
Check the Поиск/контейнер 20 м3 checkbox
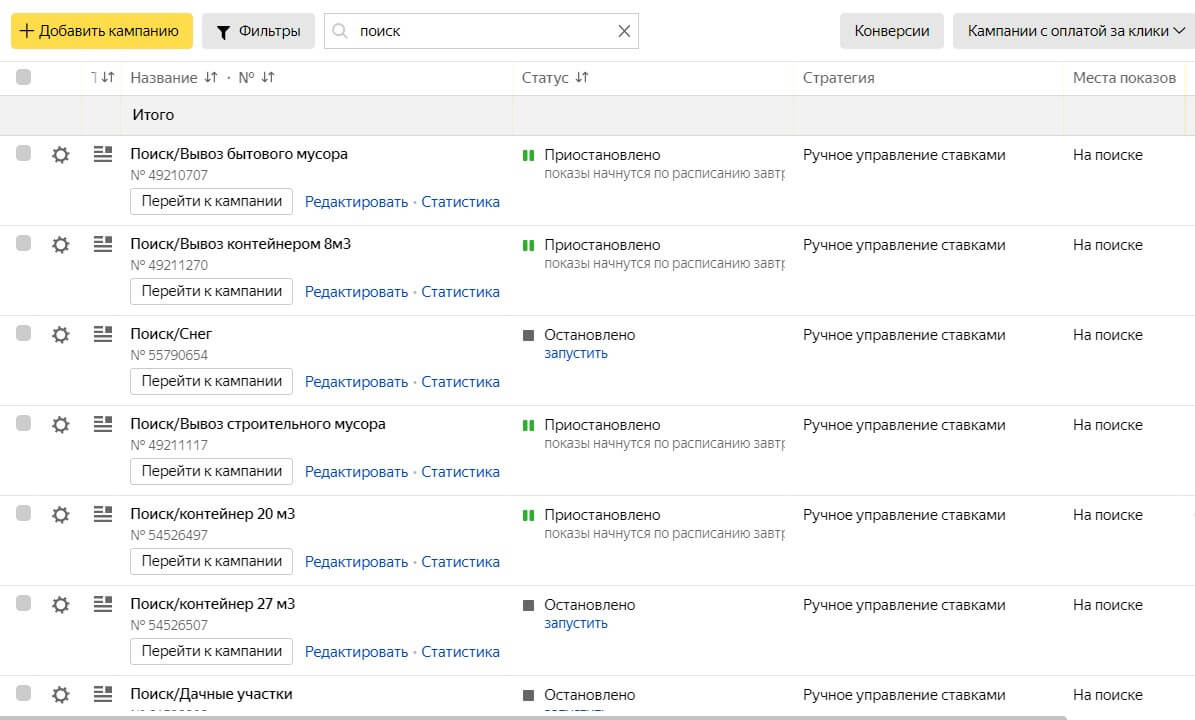point(24,513)
